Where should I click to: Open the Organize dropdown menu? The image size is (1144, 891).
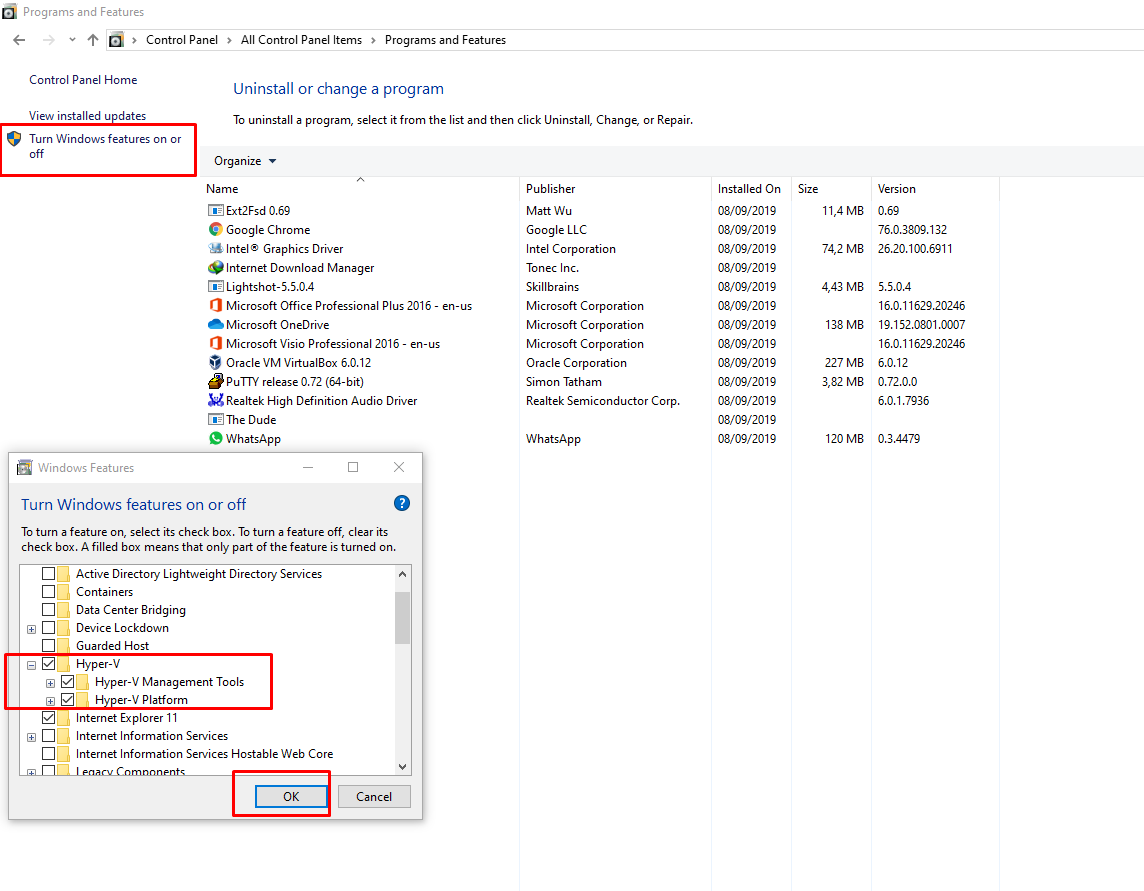[x=245, y=161]
